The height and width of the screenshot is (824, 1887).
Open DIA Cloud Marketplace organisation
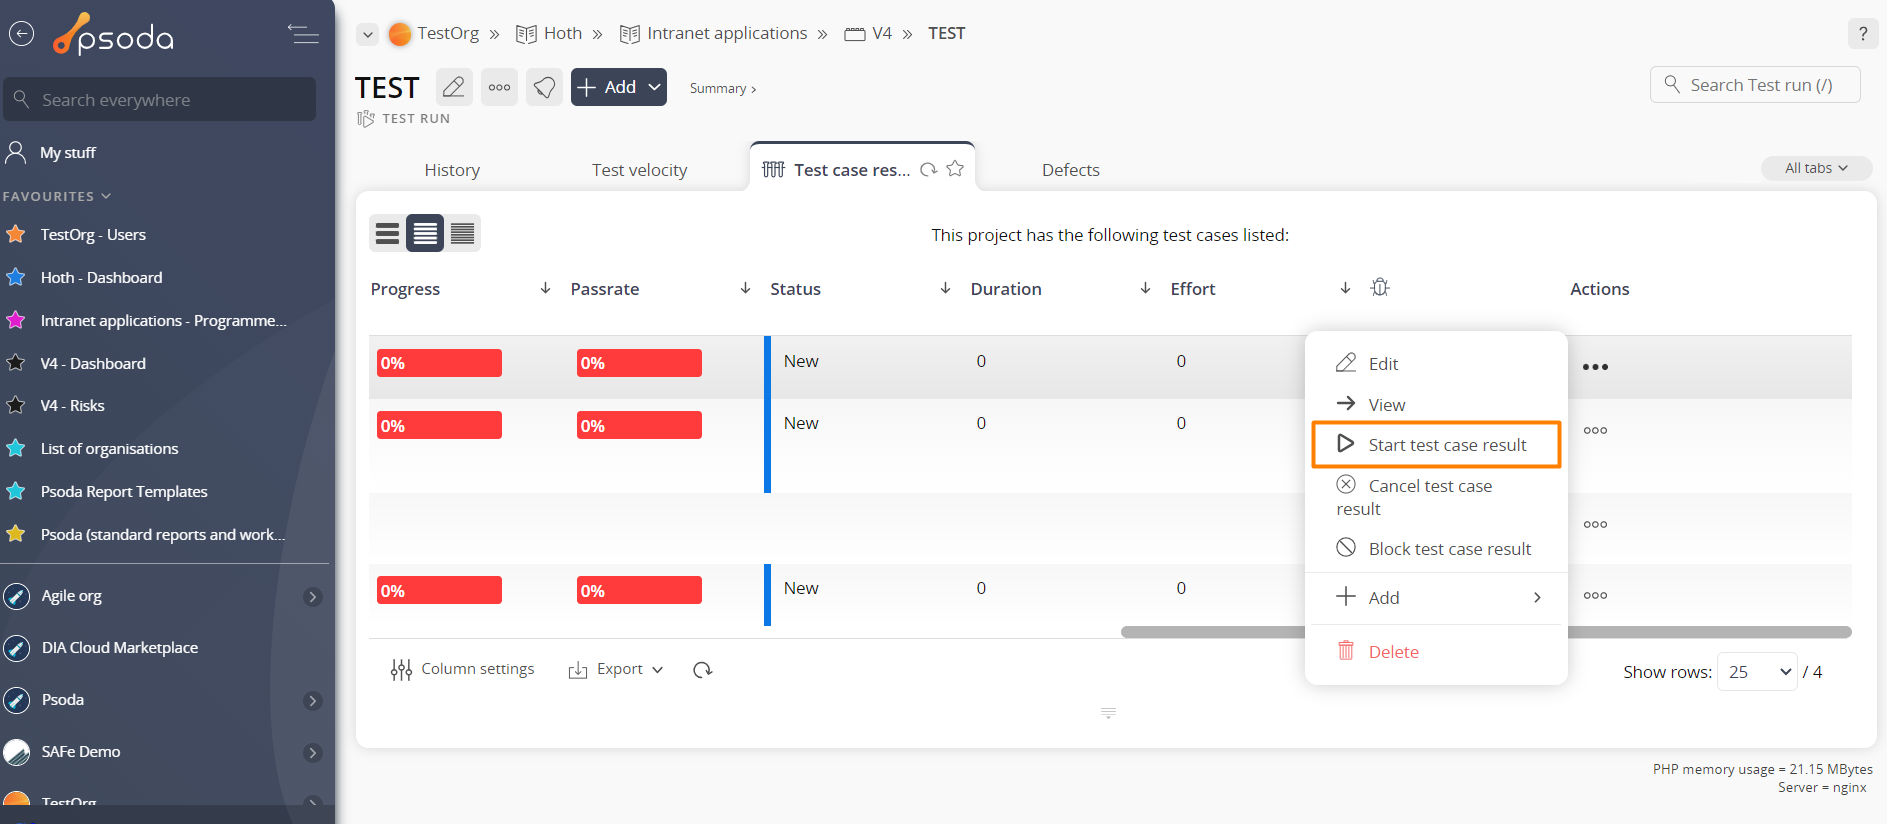point(120,647)
